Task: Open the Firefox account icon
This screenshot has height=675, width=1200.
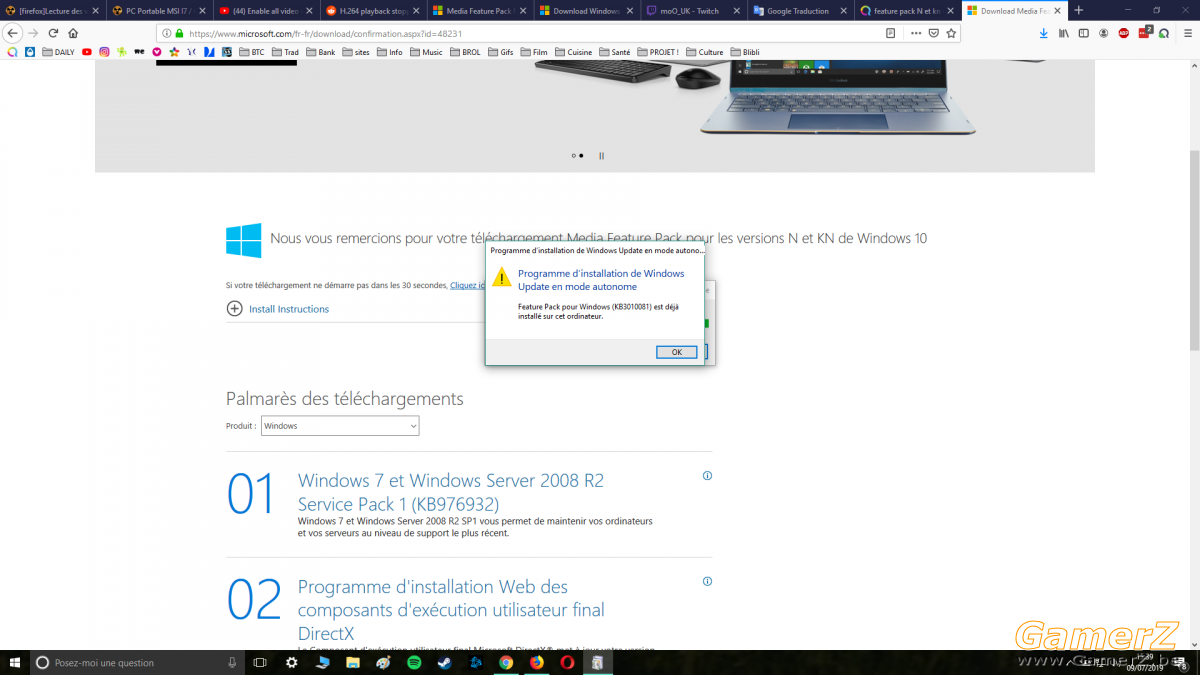Action: (1104, 33)
